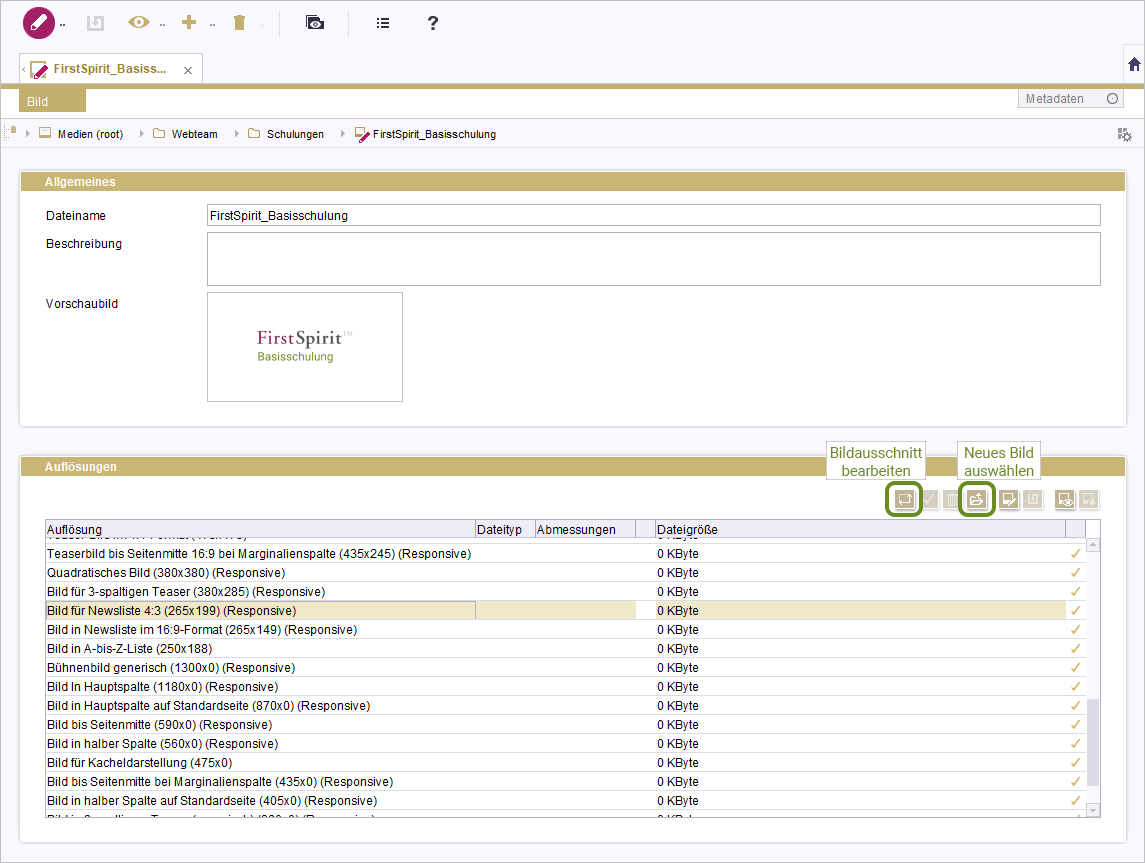The width and height of the screenshot is (1145, 863).
Task: Click the save icon in resolutions toolbar
Action: coord(1033,499)
